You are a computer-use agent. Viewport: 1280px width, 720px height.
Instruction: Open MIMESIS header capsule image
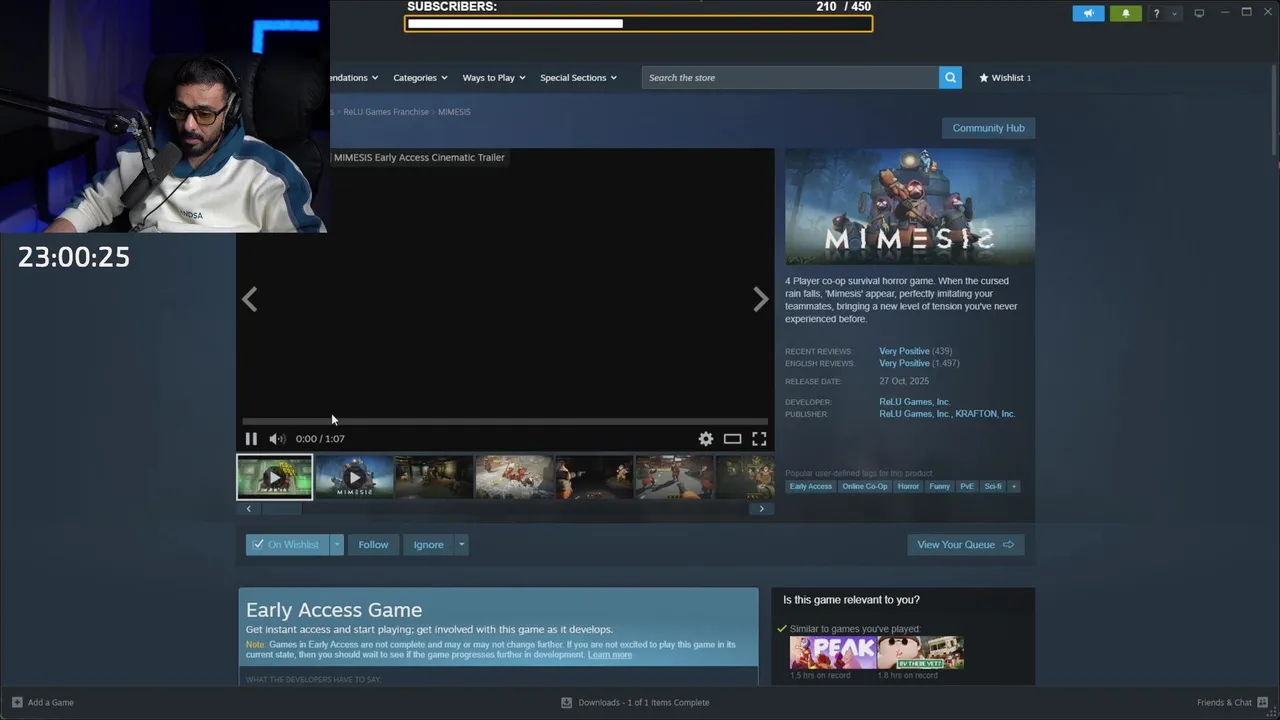(x=910, y=207)
